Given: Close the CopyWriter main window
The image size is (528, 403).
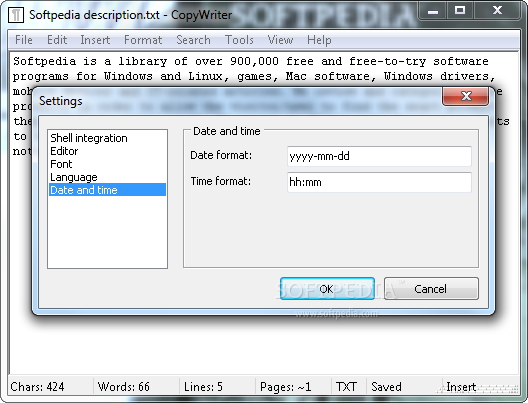Looking at the screenshot, I should click(497, 11).
